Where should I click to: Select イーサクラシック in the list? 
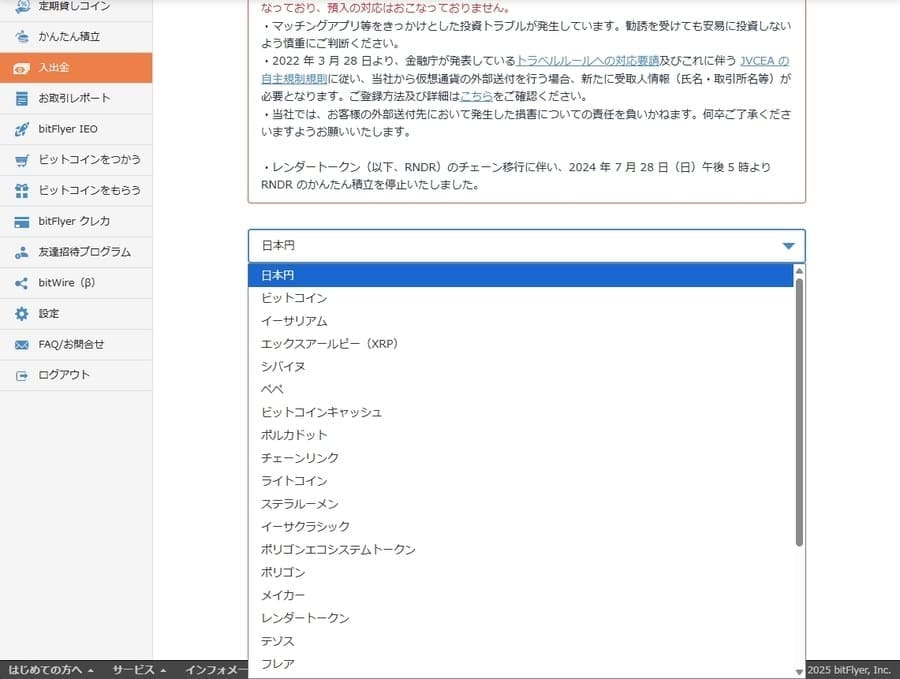[521, 526]
